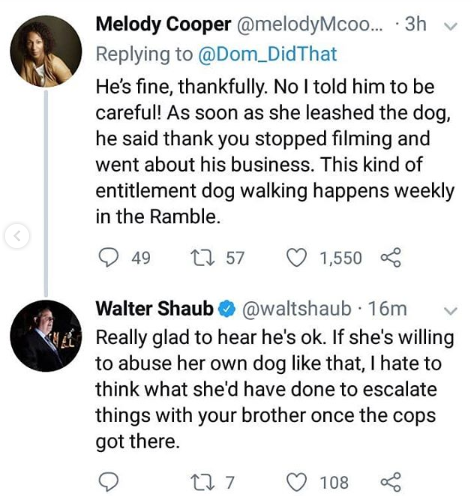
Task: Like Melody Cooper's tweet
Action: [x=296, y=258]
